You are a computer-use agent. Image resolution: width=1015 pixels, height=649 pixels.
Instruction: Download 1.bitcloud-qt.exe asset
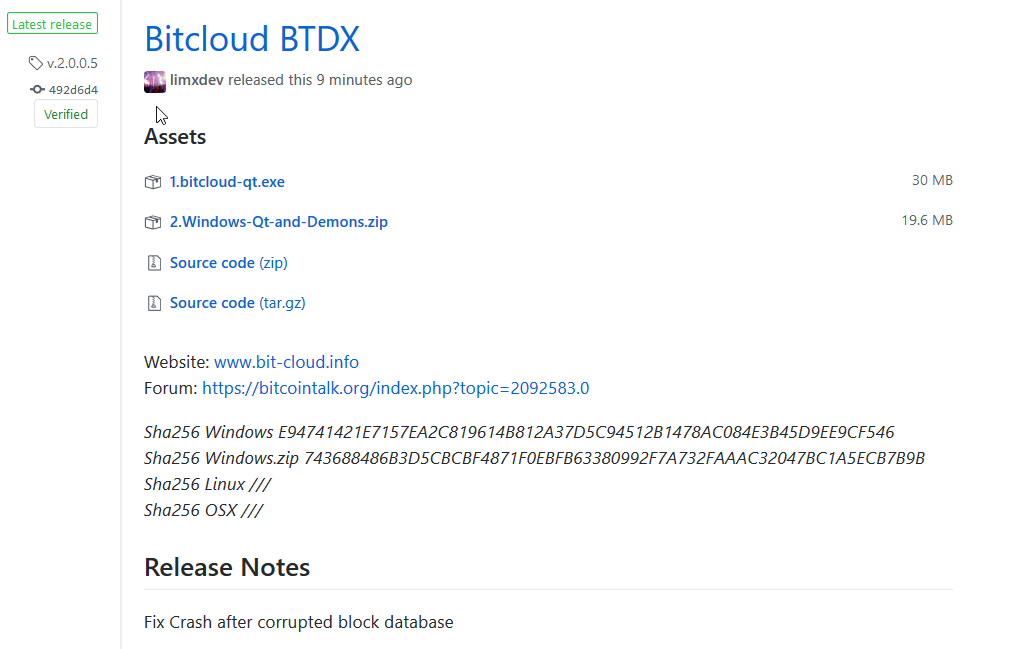pos(227,182)
